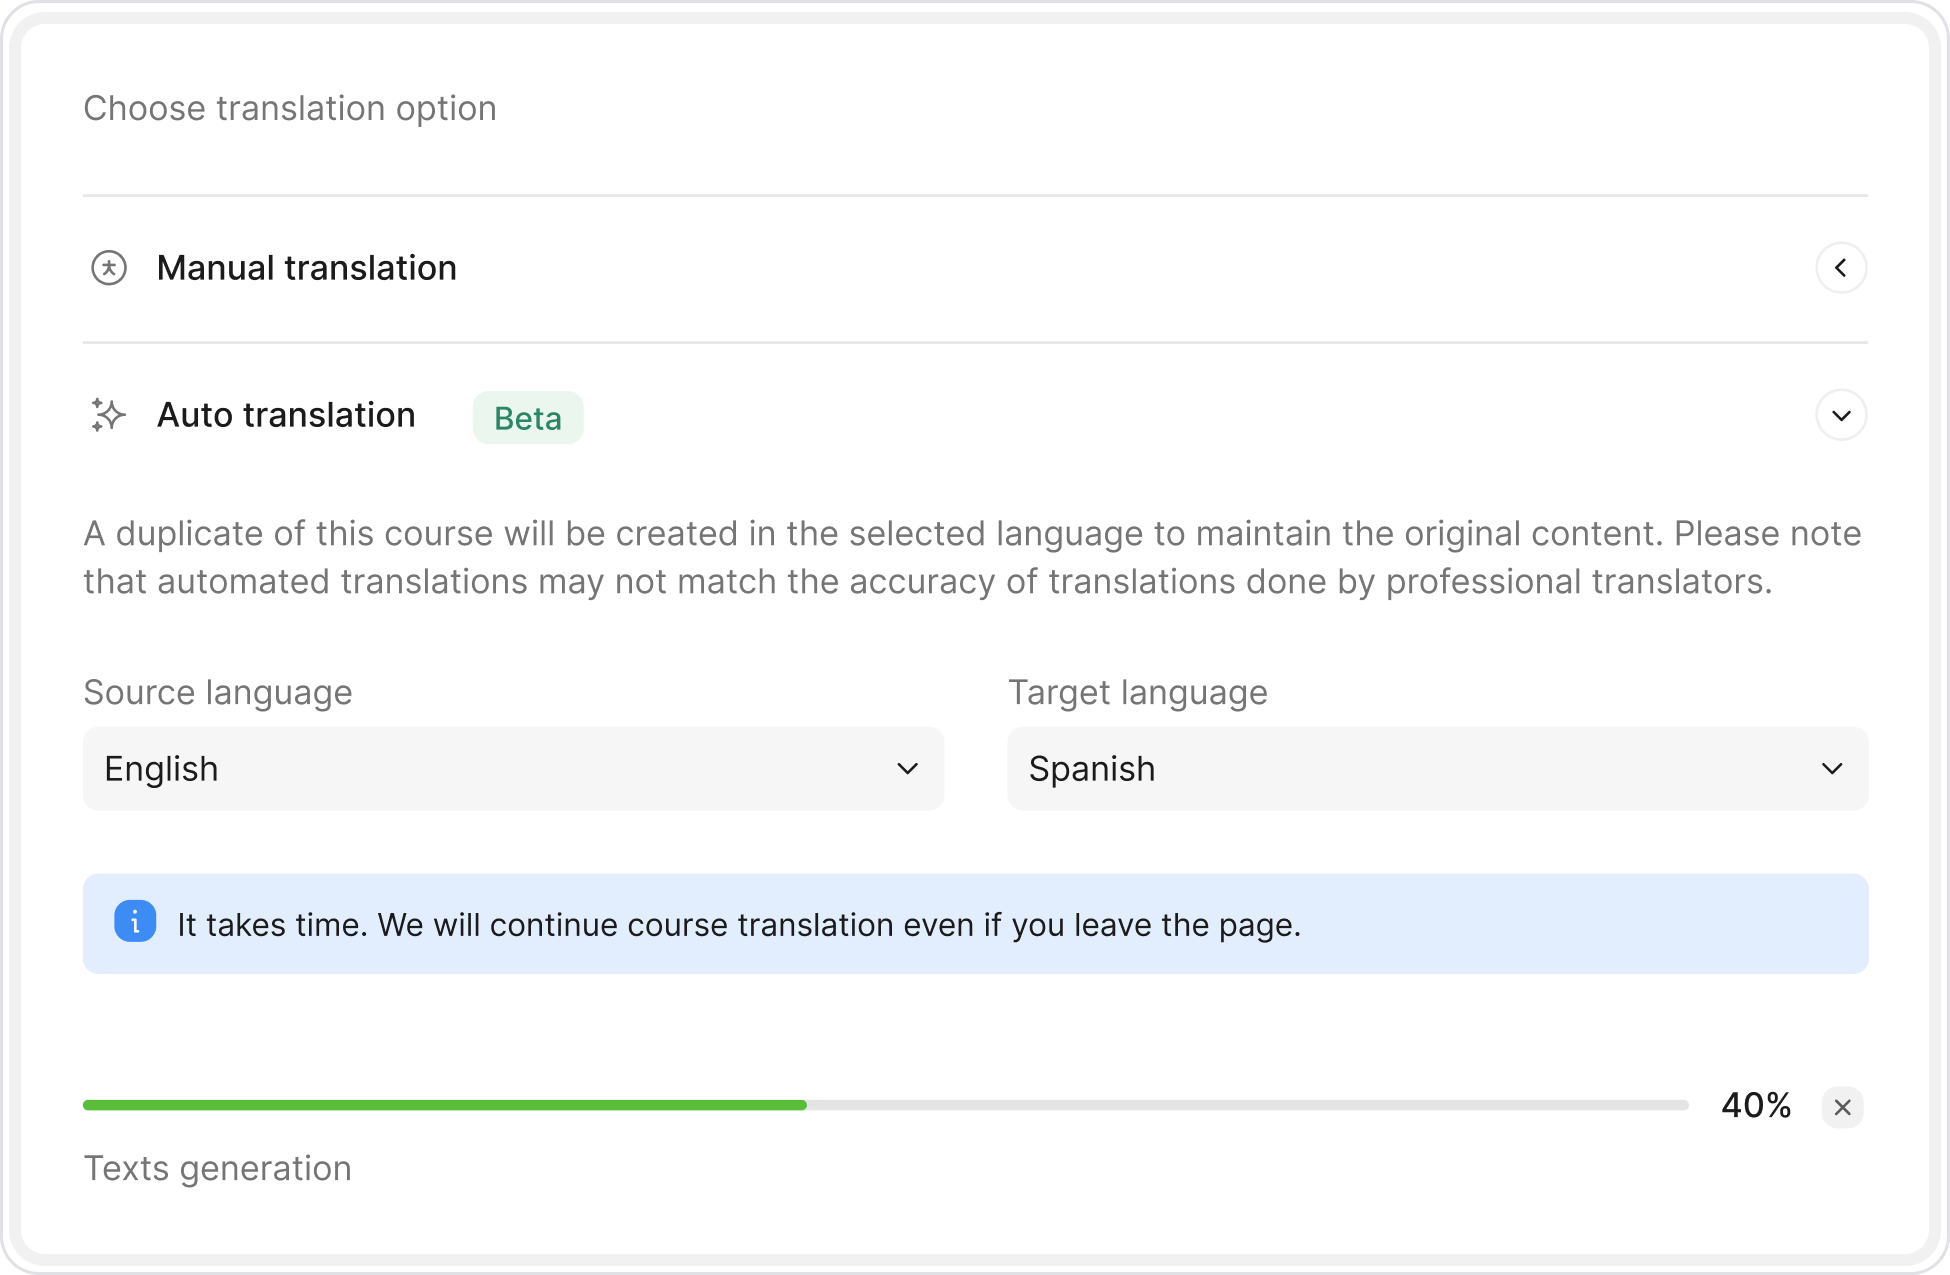Click the Manual translation person icon
The width and height of the screenshot is (1950, 1275).
[109, 268]
